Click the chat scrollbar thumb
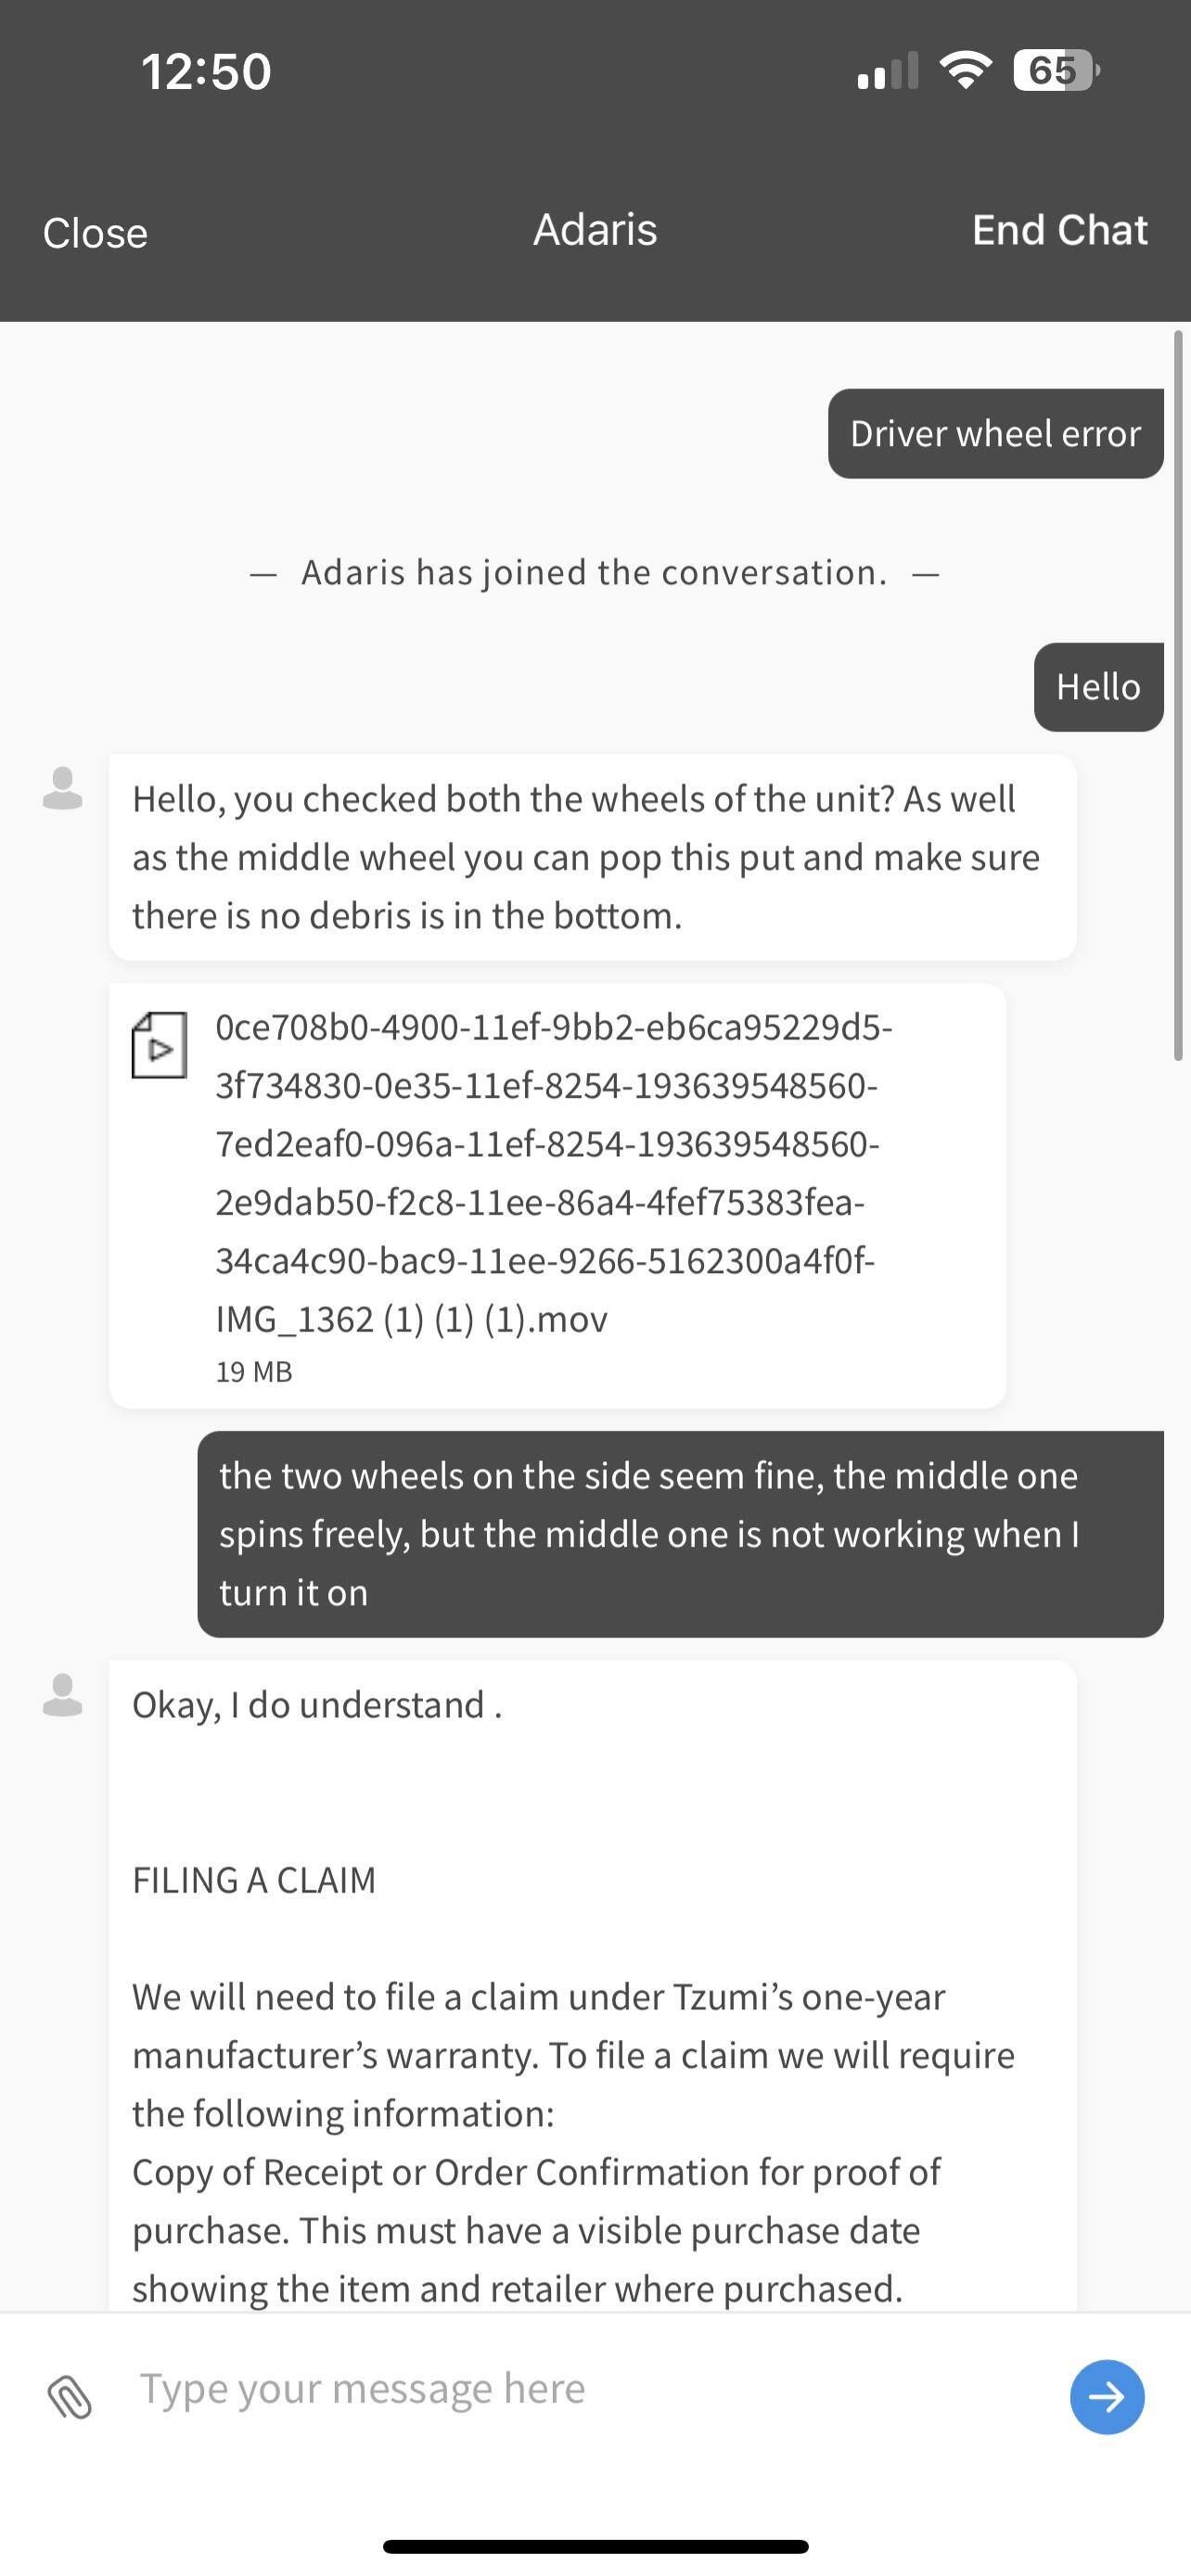The image size is (1191, 2576). [x=1178, y=695]
